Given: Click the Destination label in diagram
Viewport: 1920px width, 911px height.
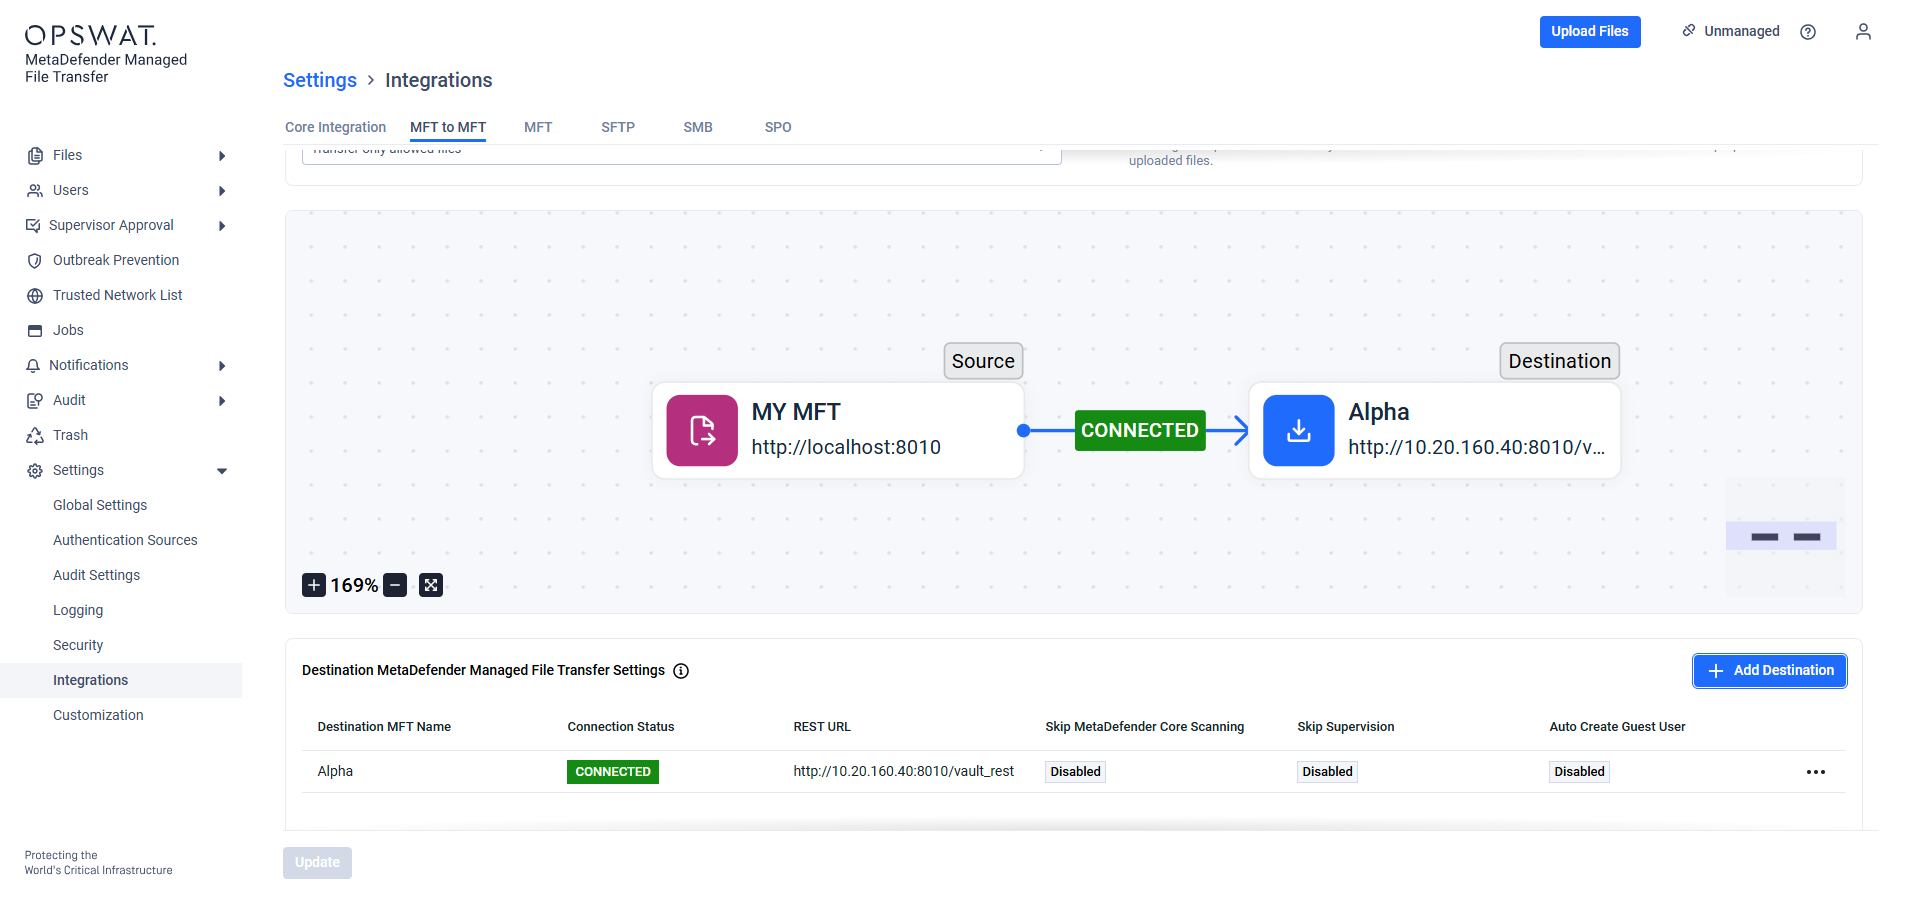Looking at the screenshot, I should [1560, 361].
